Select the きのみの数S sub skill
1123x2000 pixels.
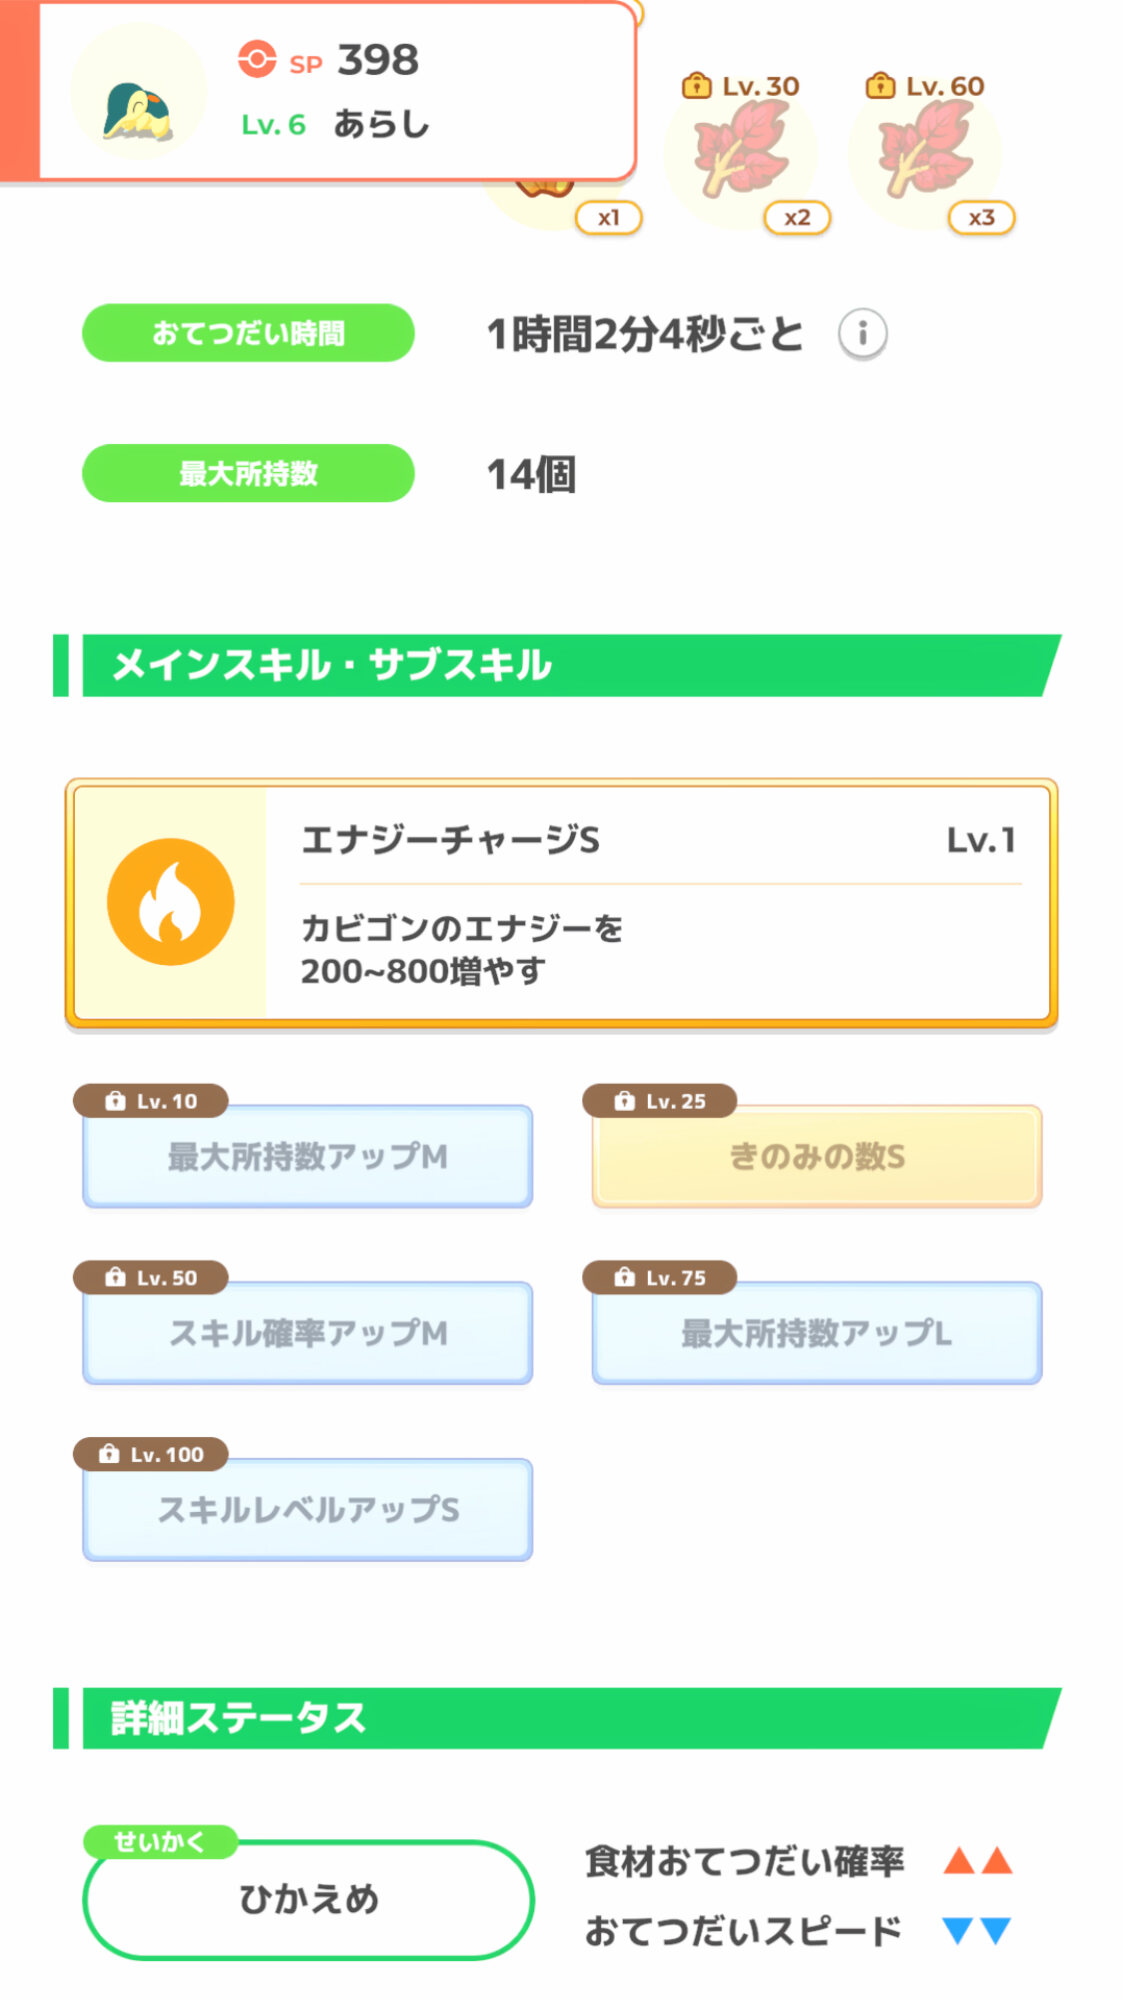coord(817,1156)
